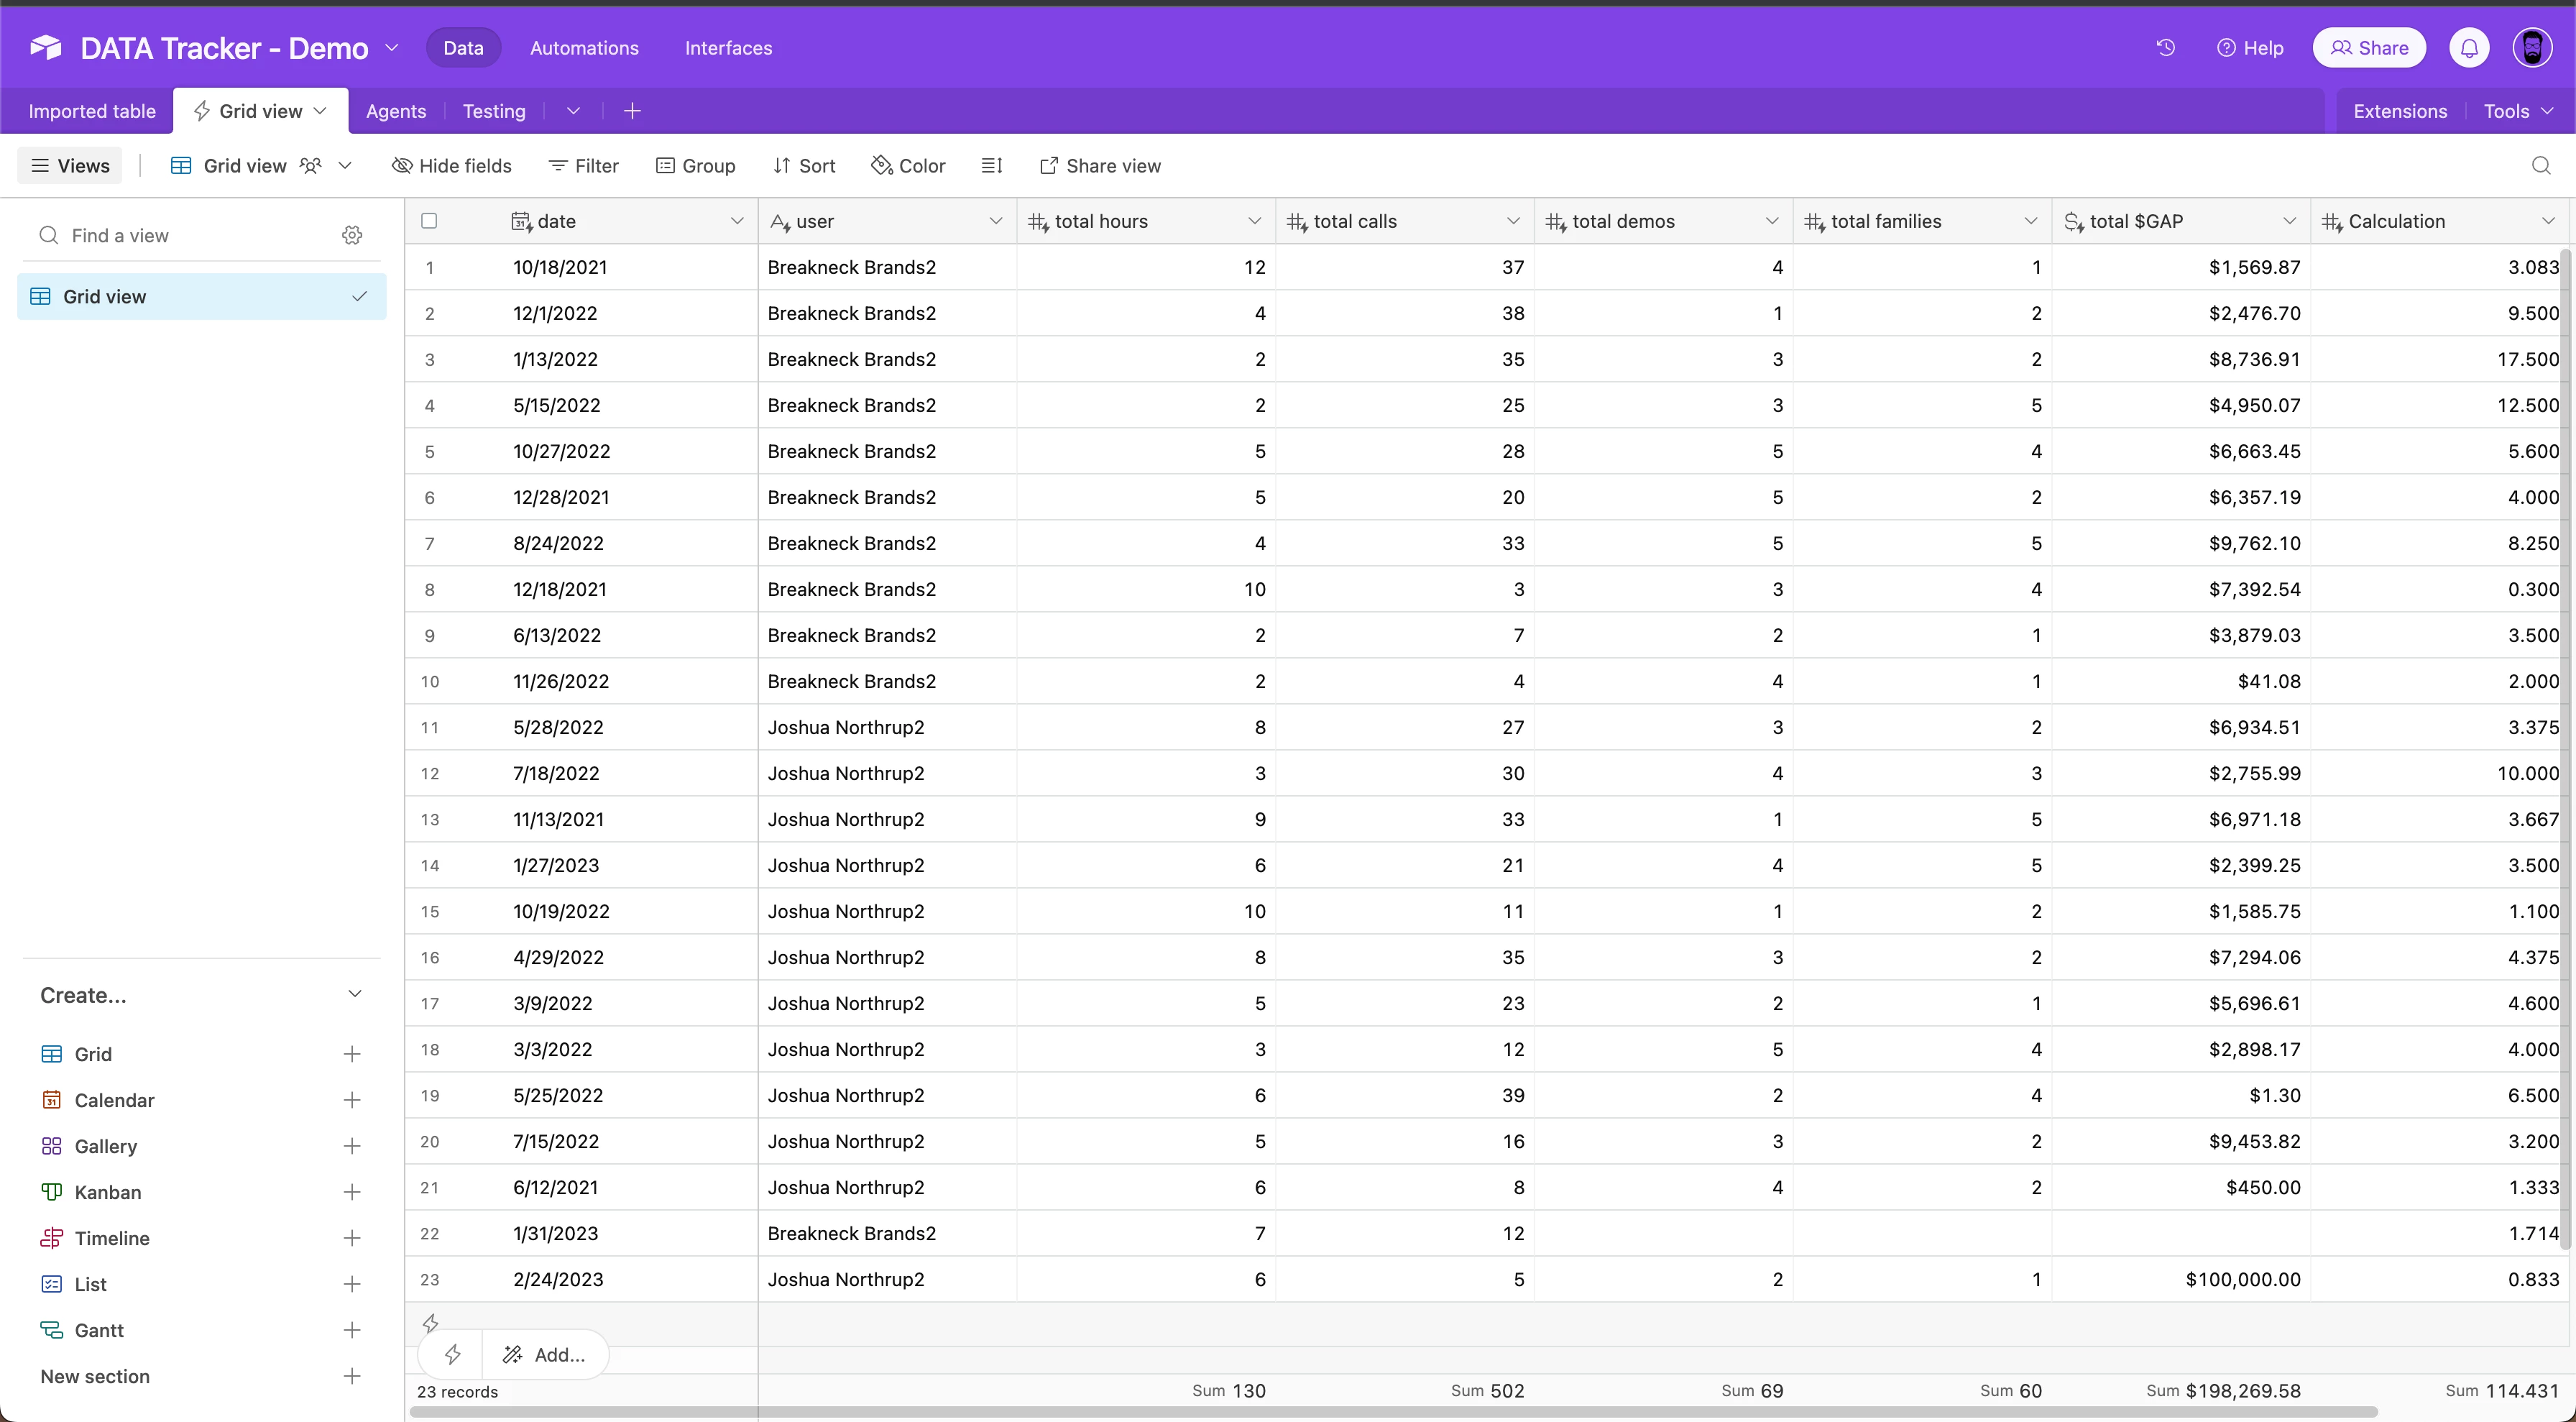The image size is (2576, 1422).
Task: Open the base name dropdown chevron
Action: 392,47
